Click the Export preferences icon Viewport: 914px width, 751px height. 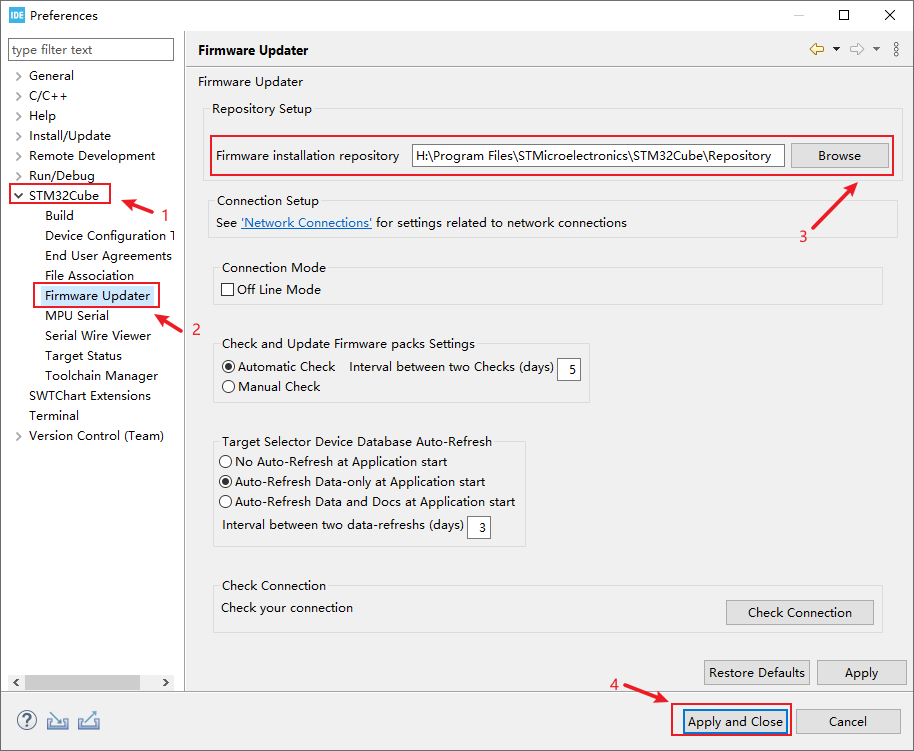88,720
